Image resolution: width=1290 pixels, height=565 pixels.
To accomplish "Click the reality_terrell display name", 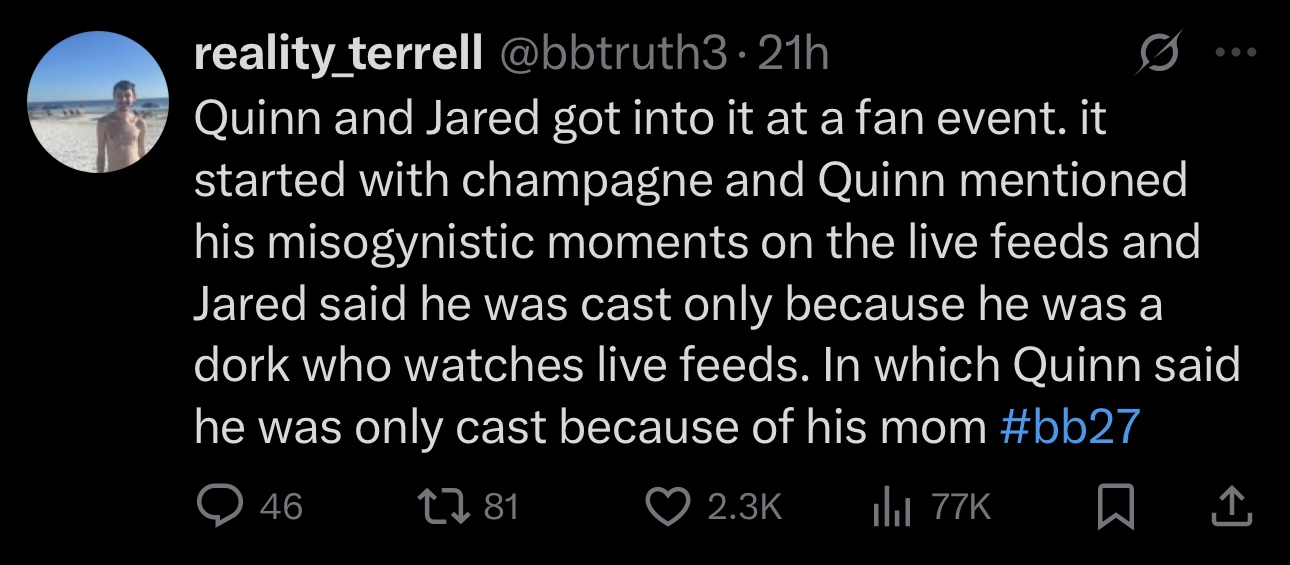I will (x=337, y=56).
